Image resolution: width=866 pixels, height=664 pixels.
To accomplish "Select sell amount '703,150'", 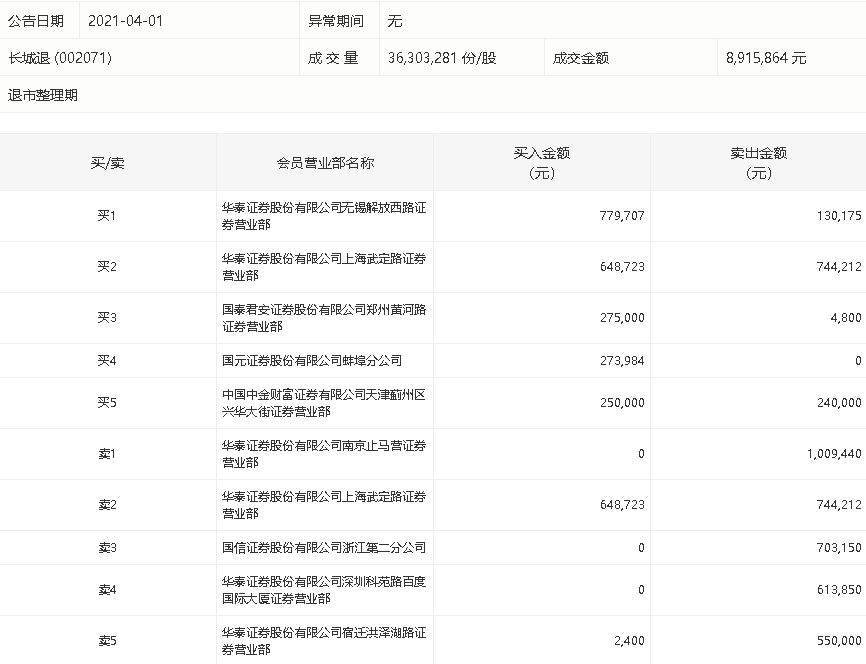I will point(839,548).
